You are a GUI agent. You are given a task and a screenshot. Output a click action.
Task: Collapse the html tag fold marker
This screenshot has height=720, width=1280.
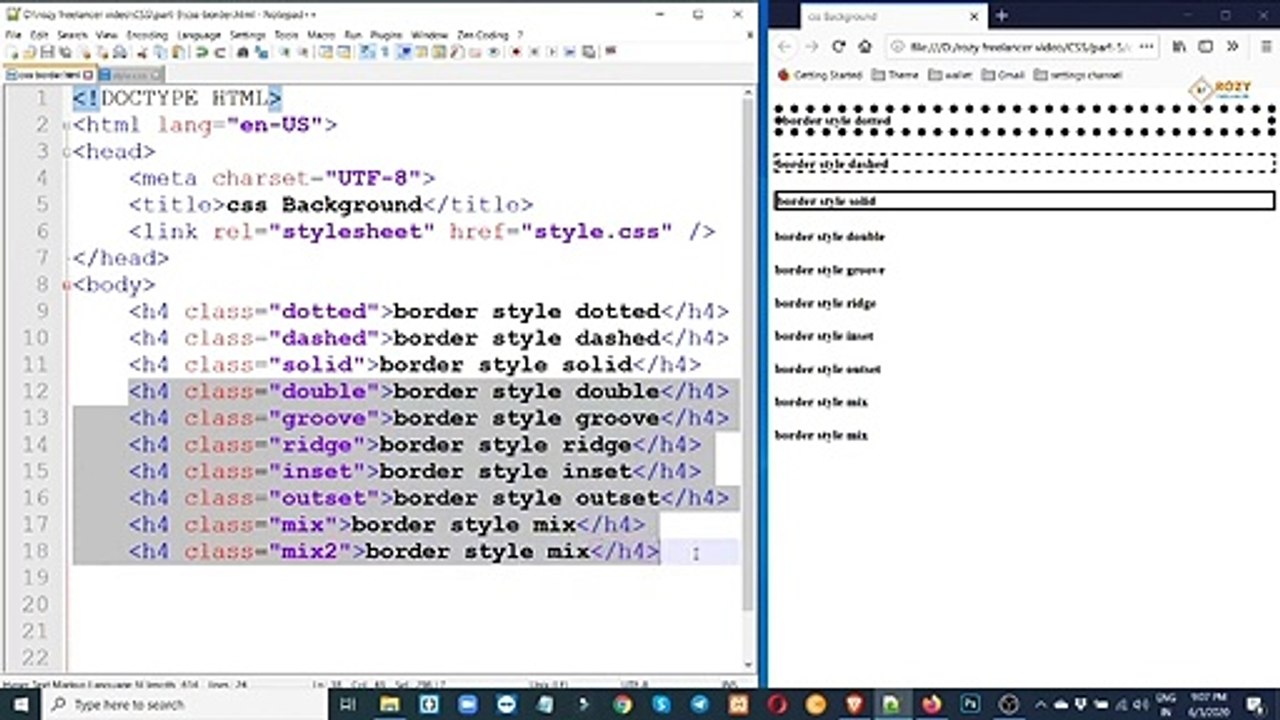click(67, 125)
